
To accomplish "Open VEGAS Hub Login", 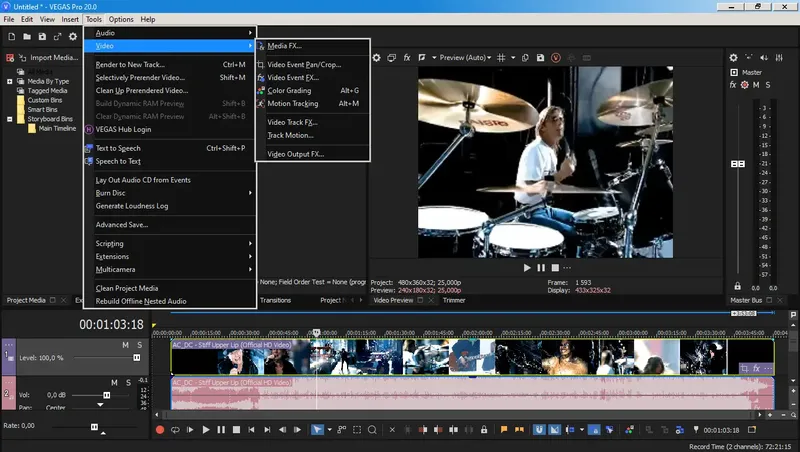I will (x=122, y=129).
